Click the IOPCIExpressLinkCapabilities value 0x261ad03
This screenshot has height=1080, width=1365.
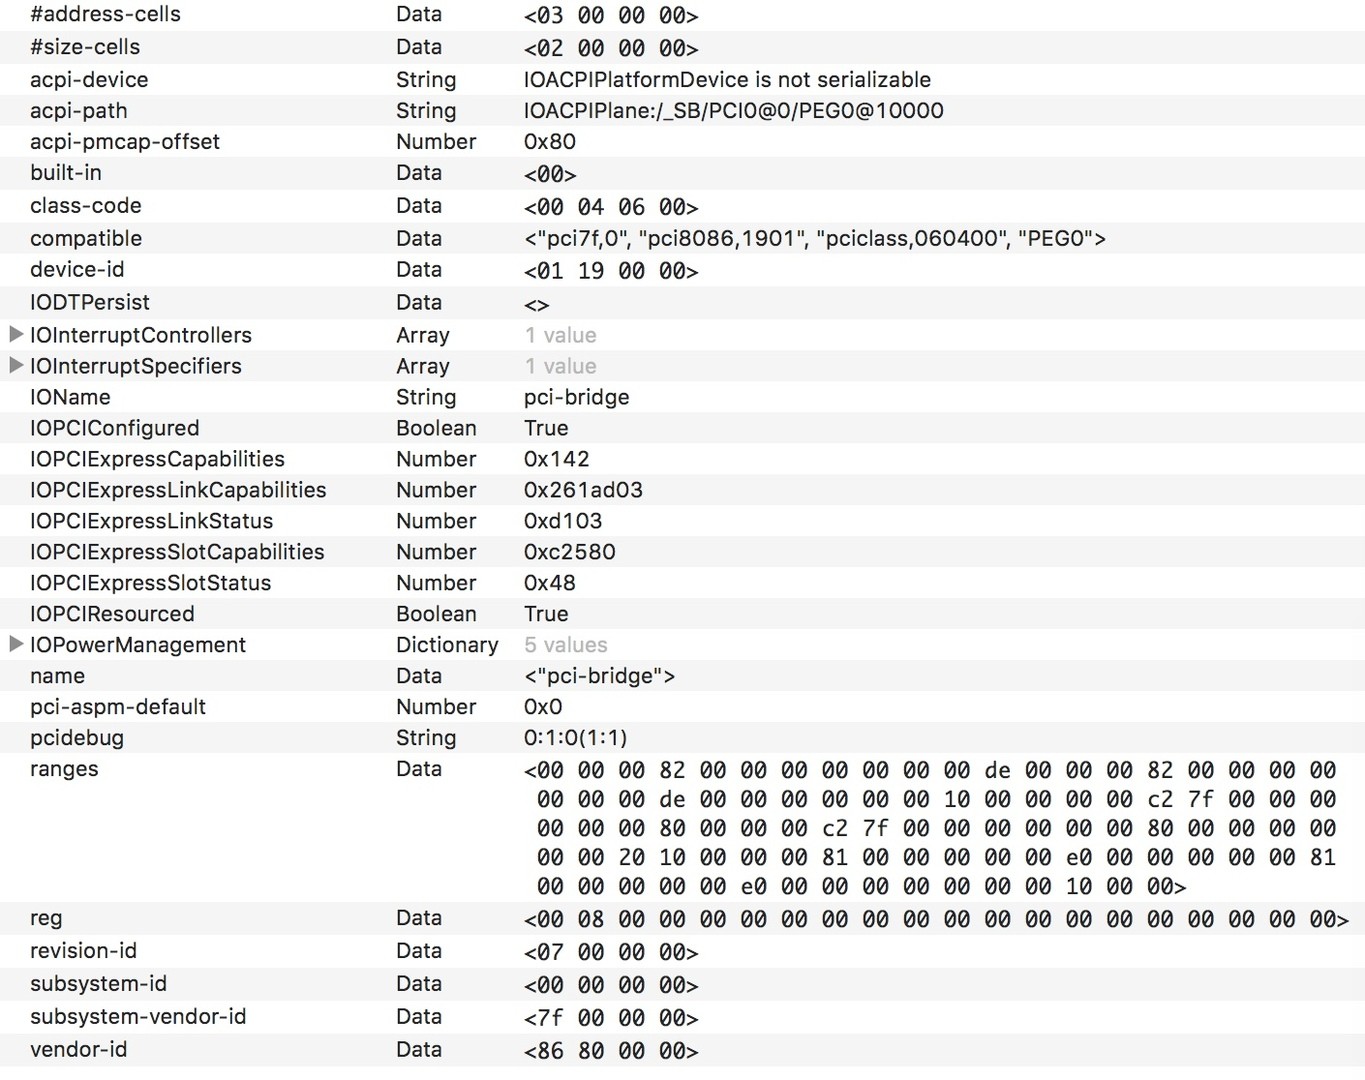click(583, 490)
